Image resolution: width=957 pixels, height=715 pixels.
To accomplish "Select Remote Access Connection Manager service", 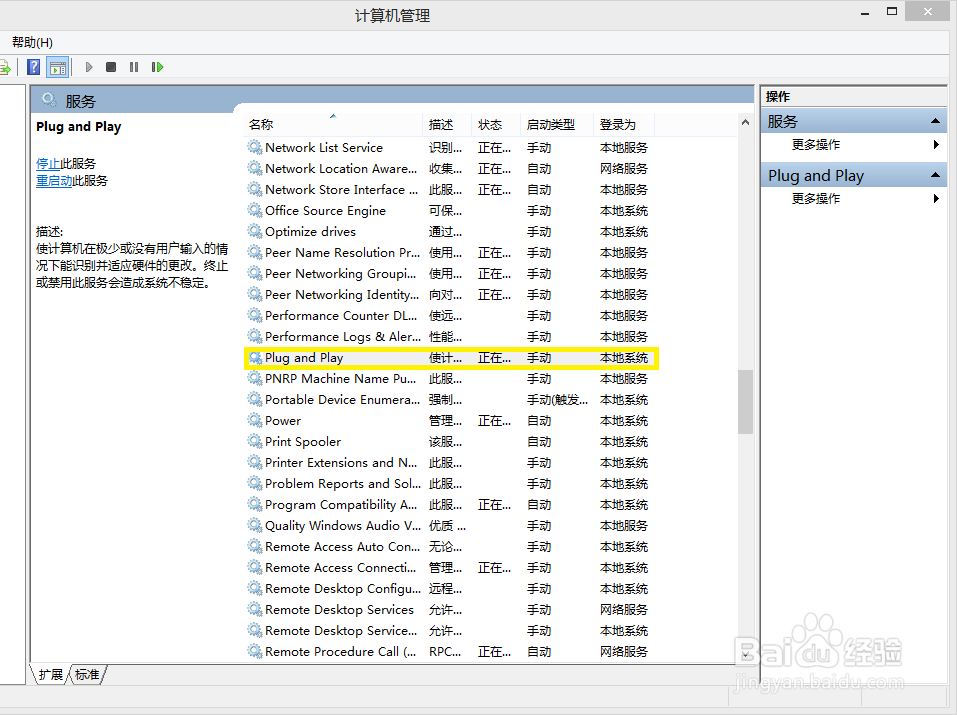I will point(449,567).
